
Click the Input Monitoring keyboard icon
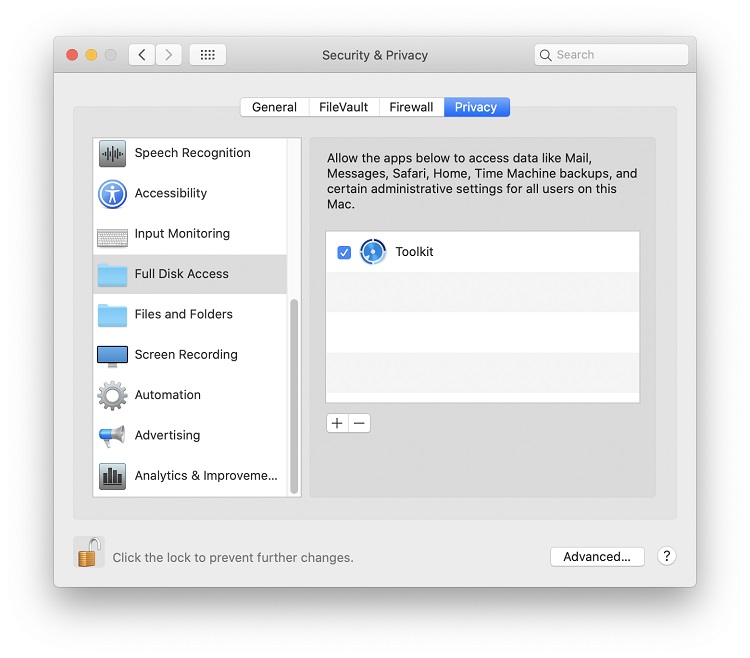click(112, 238)
